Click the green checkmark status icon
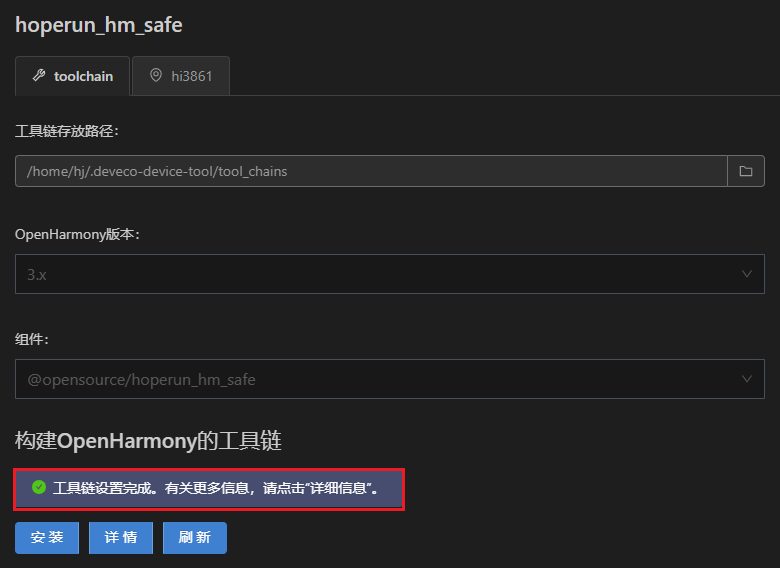 click(x=39, y=487)
